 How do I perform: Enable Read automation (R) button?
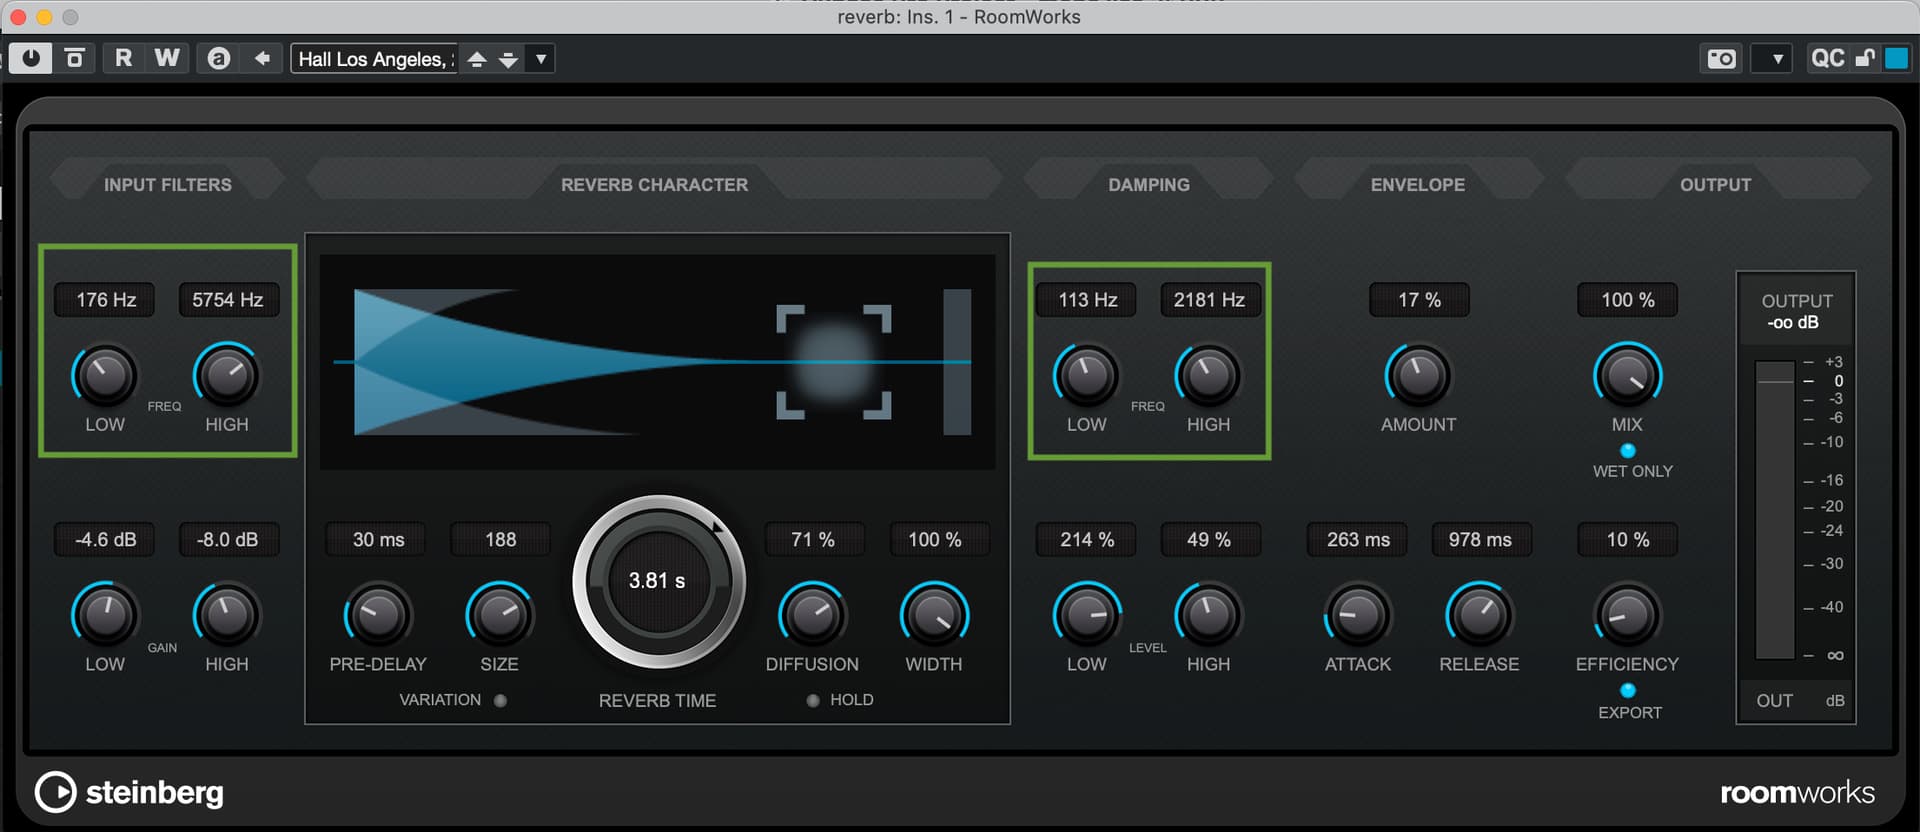(x=123, y=58)
